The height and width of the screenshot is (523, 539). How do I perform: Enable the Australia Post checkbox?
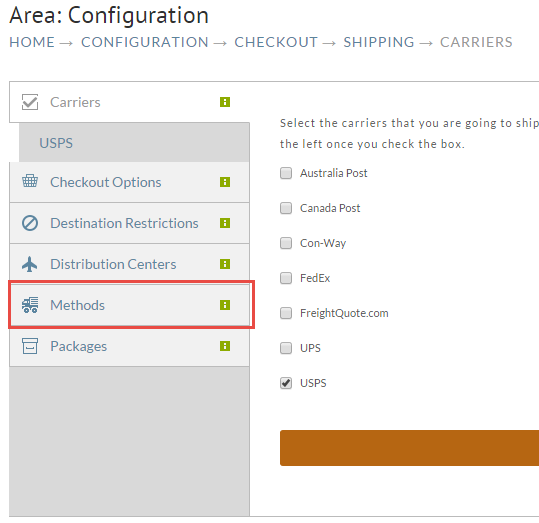[x=286, y=173]
